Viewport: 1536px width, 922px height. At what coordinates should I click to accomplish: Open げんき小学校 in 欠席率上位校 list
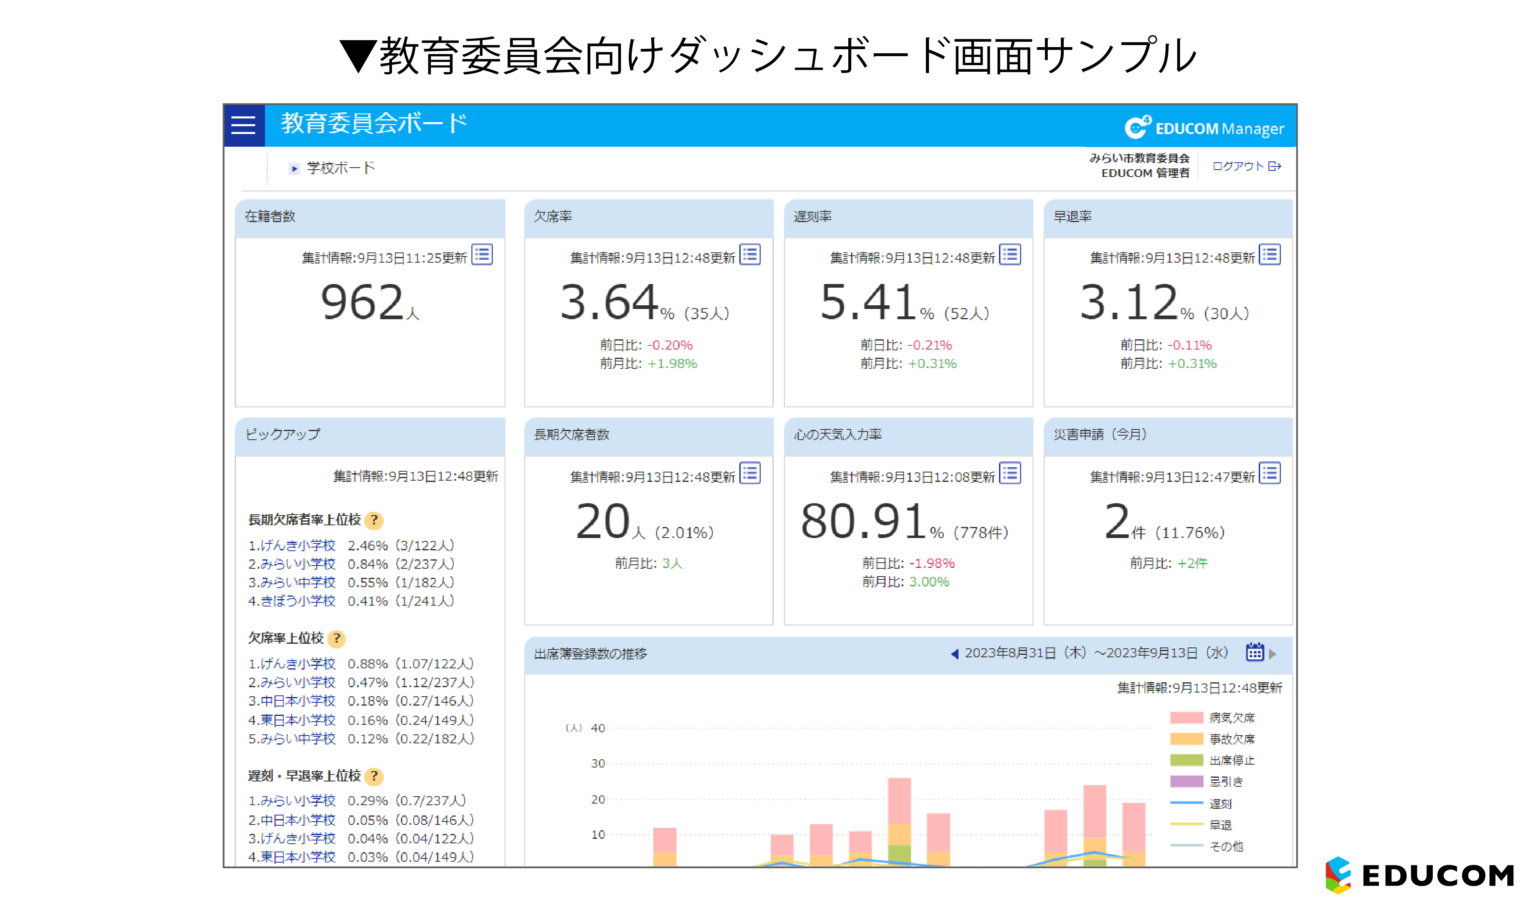click(x=291, y=662)
